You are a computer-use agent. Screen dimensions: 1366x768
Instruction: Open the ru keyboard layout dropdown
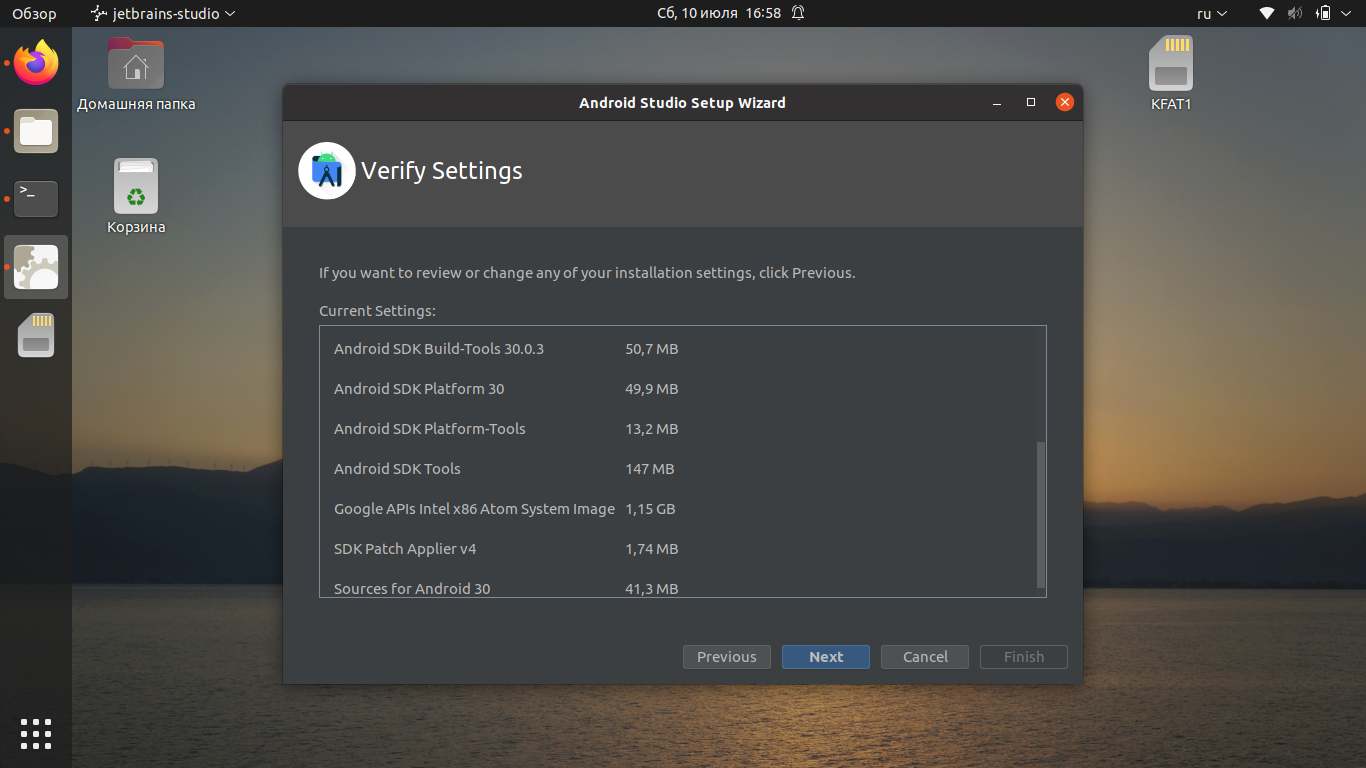(x=1212, y=13)
